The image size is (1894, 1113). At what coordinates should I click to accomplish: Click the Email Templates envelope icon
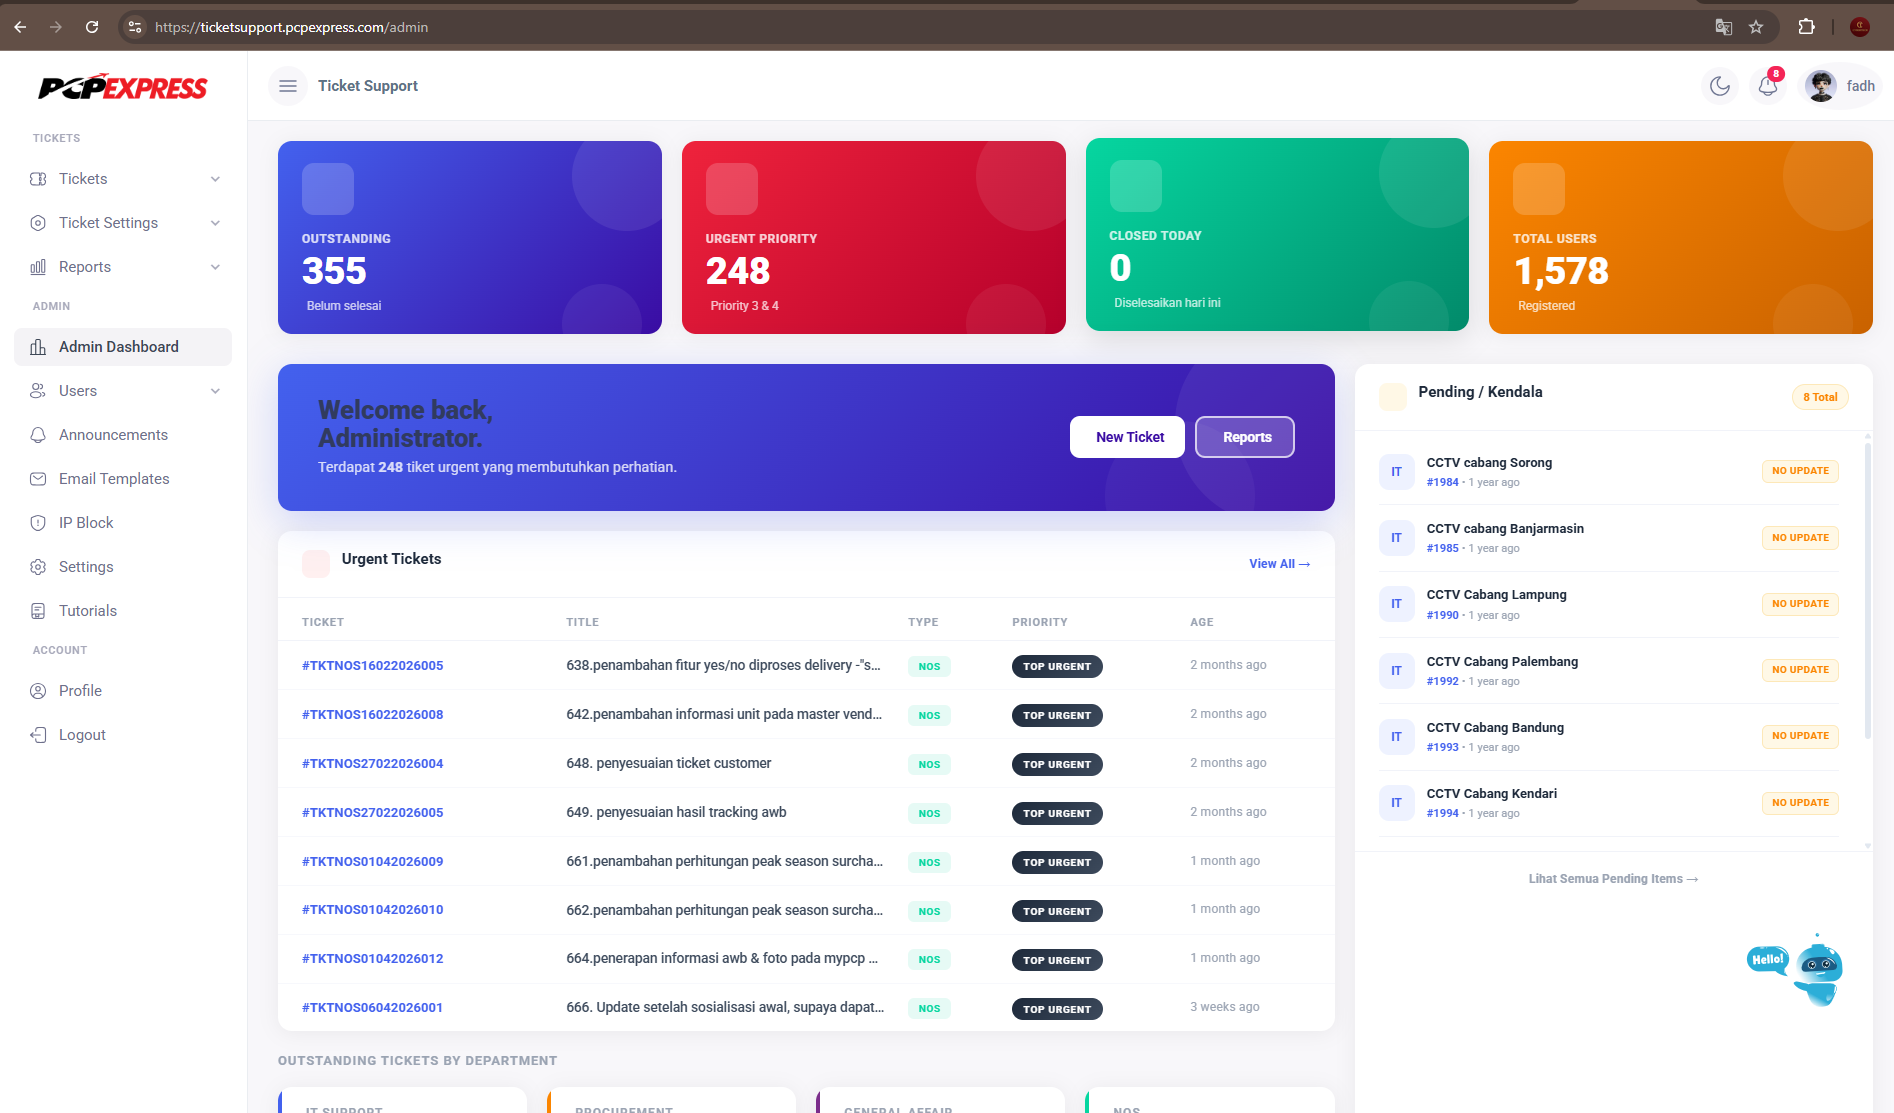38,479
